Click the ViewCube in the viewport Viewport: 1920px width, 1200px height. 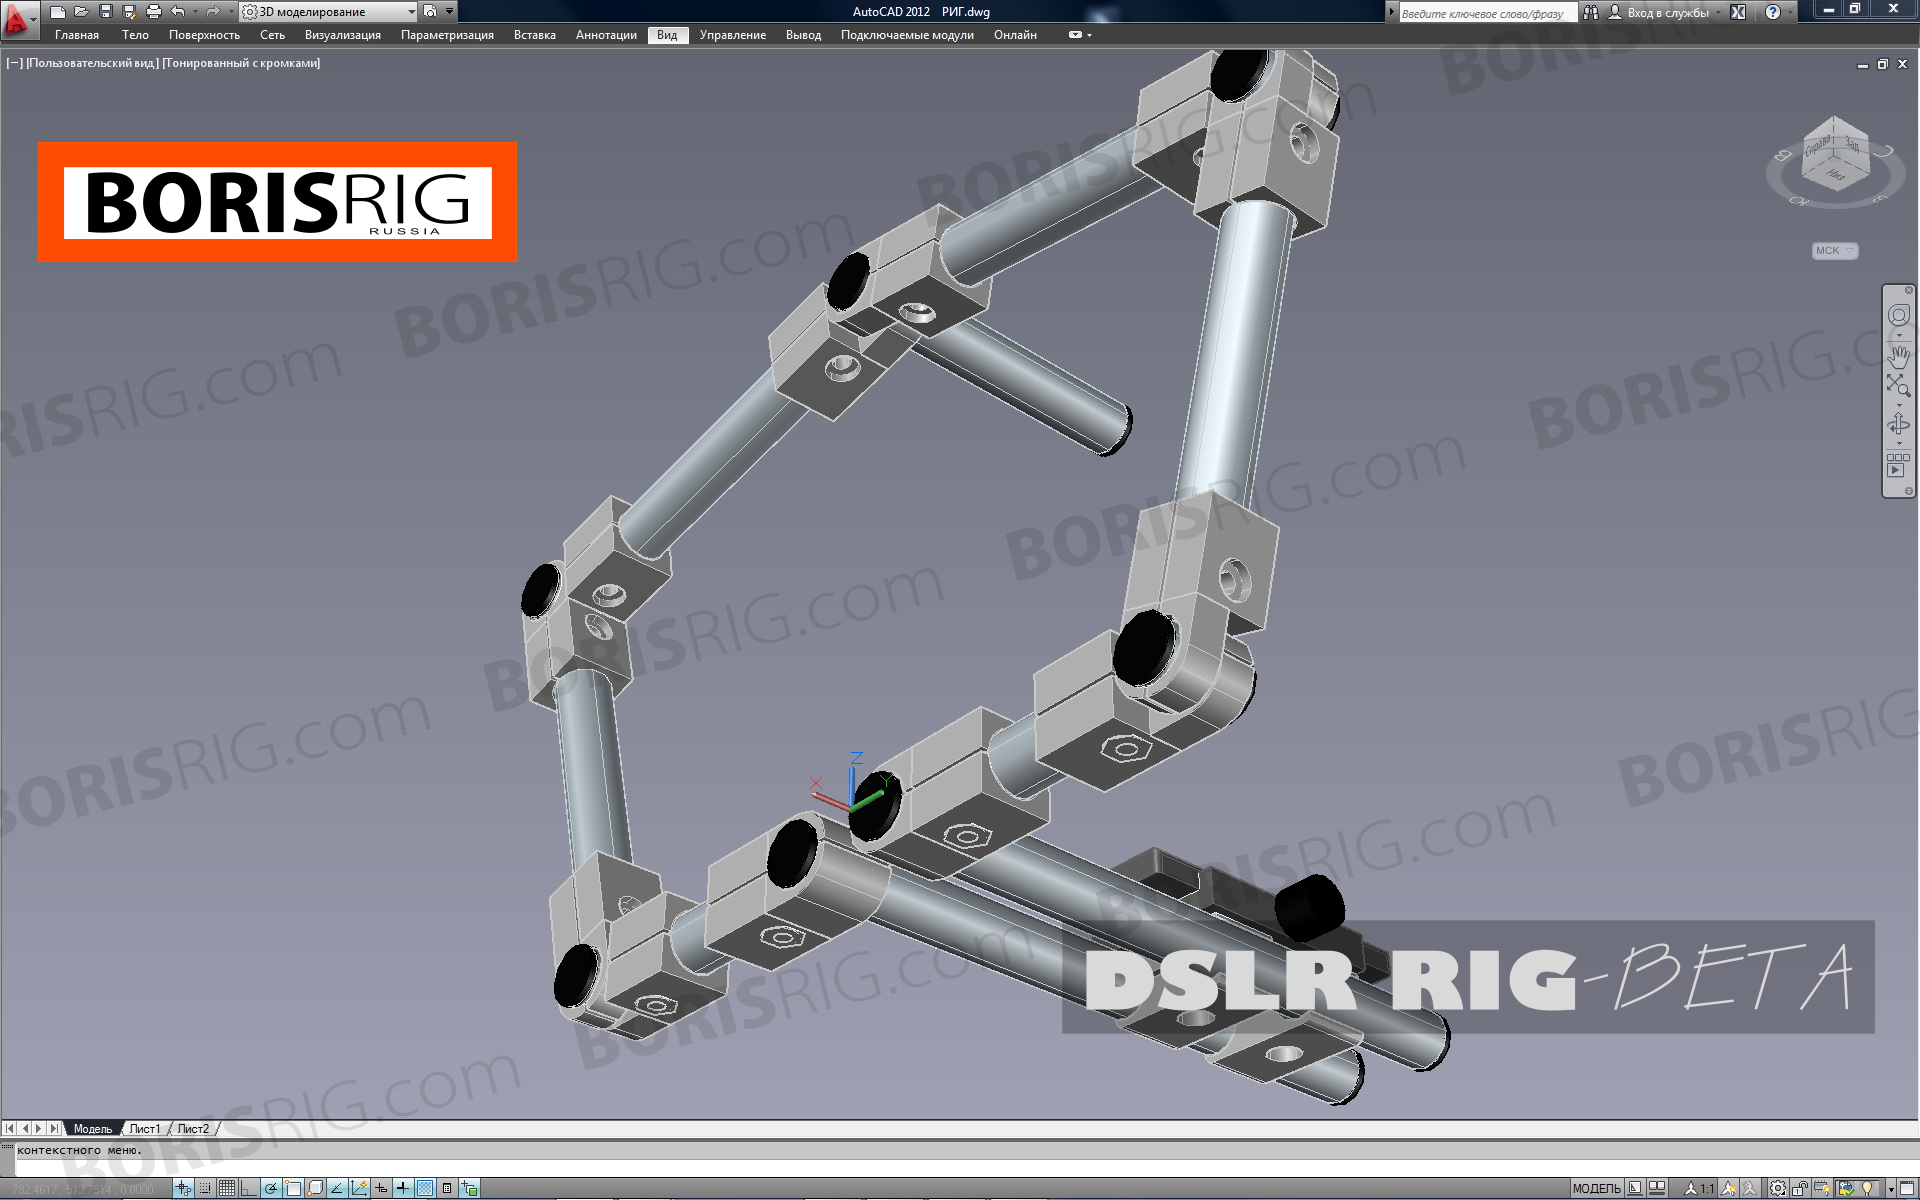[x=1835, y=152]
